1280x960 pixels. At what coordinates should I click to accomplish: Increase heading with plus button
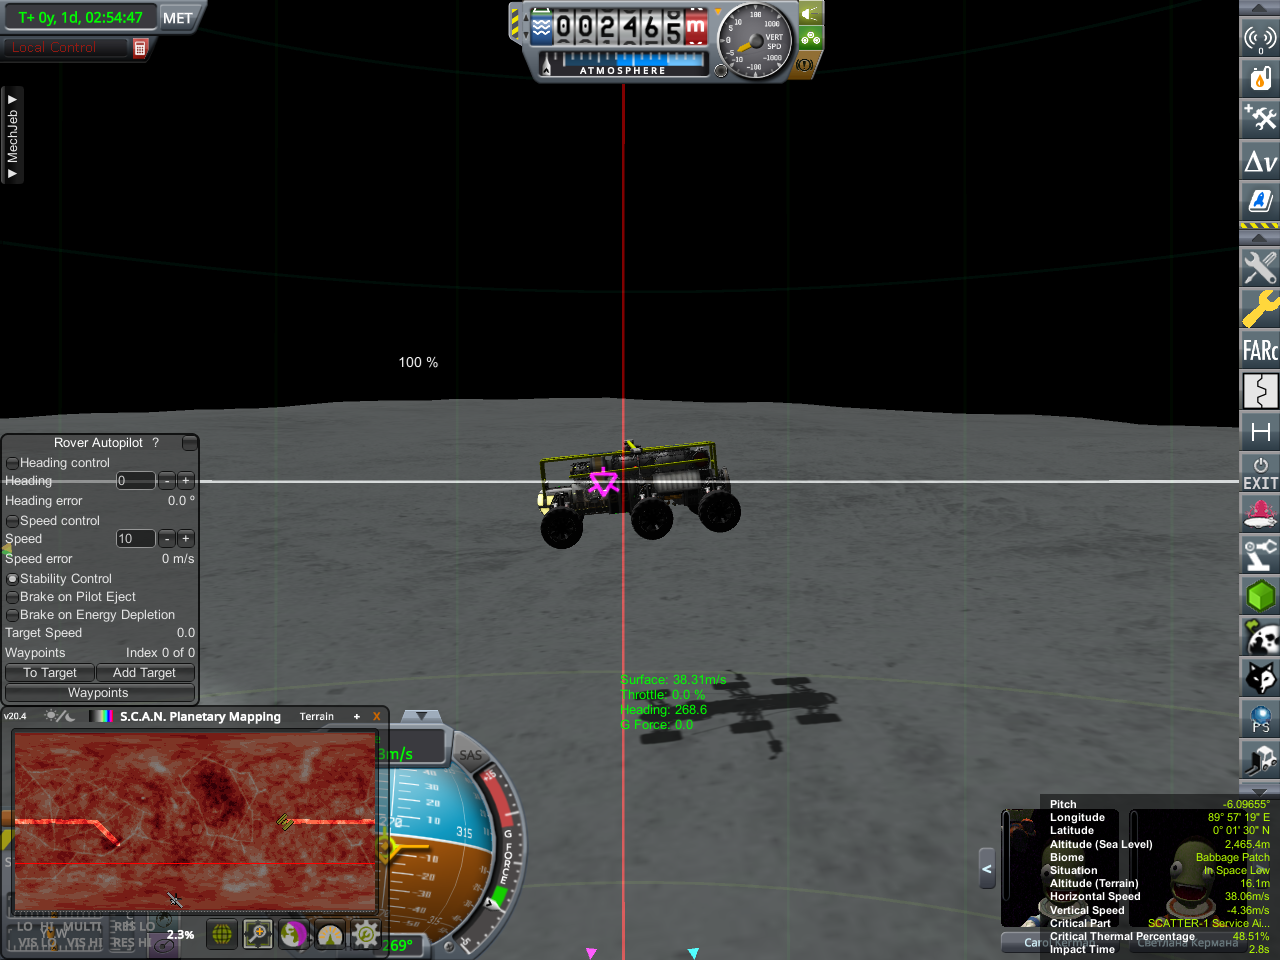[185, 481]
